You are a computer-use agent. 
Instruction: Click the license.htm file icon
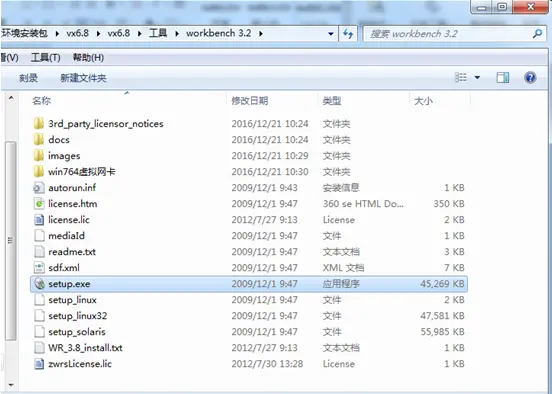click(39, 204)
